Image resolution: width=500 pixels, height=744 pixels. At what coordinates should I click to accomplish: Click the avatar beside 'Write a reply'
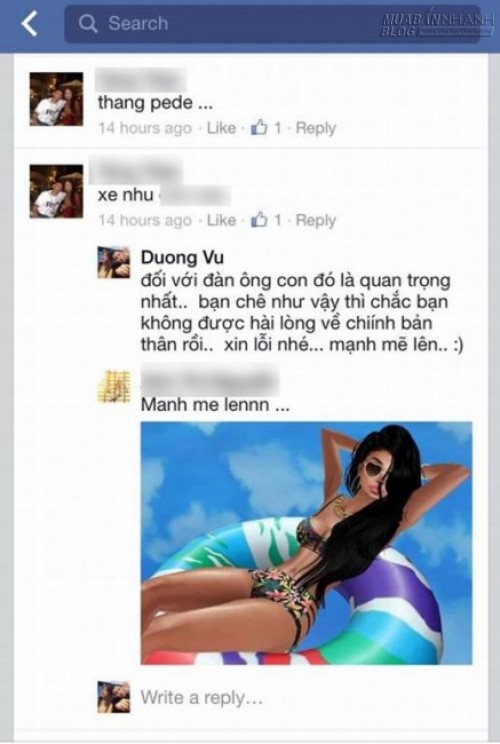[114, 697]
